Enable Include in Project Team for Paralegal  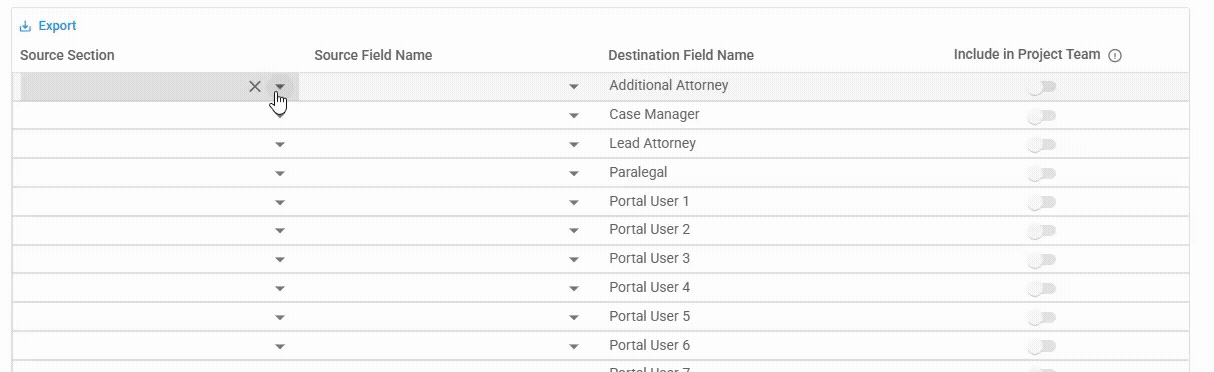tap(1042, 174)
